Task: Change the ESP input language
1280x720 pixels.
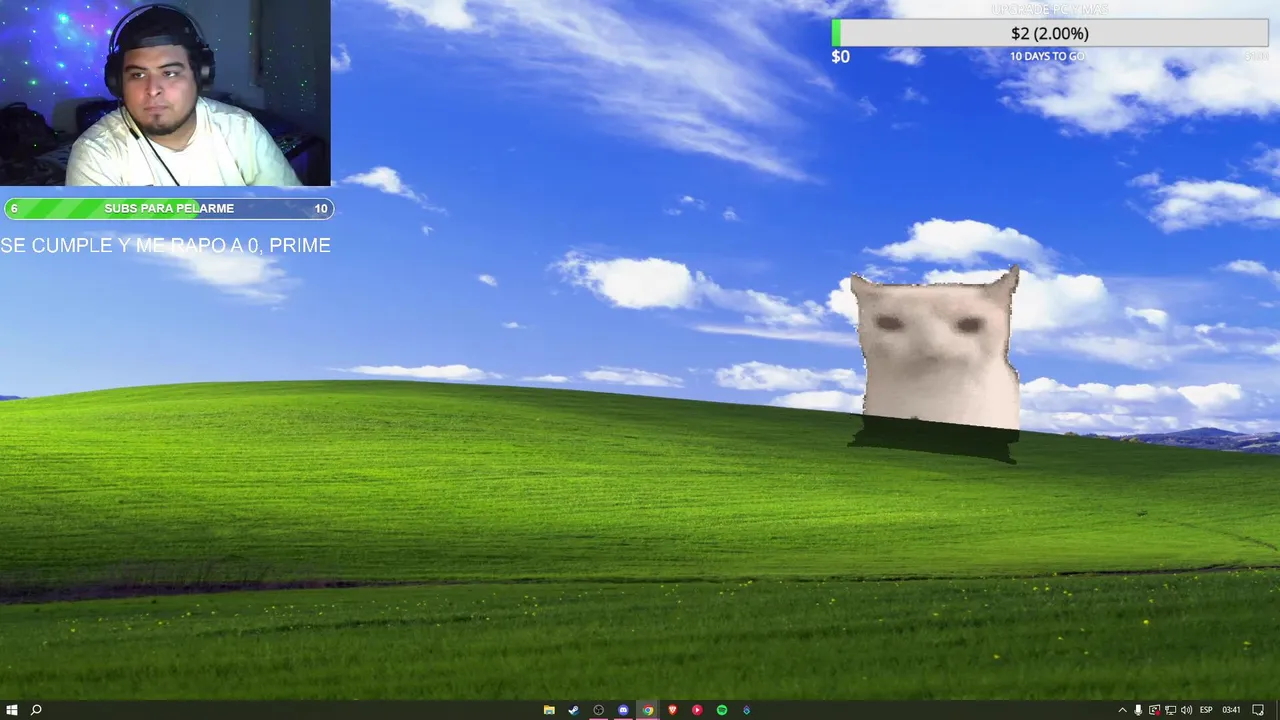Action: (x=1206, y=710)
